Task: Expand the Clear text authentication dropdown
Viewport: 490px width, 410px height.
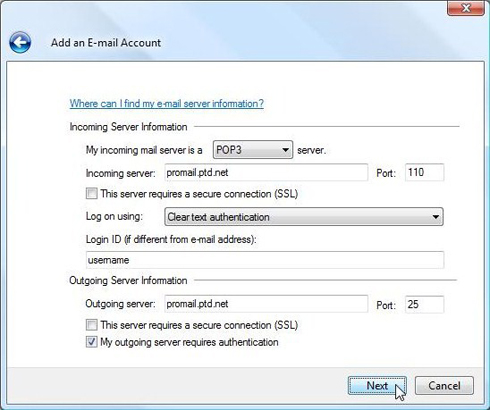Action: coord(304,217)
